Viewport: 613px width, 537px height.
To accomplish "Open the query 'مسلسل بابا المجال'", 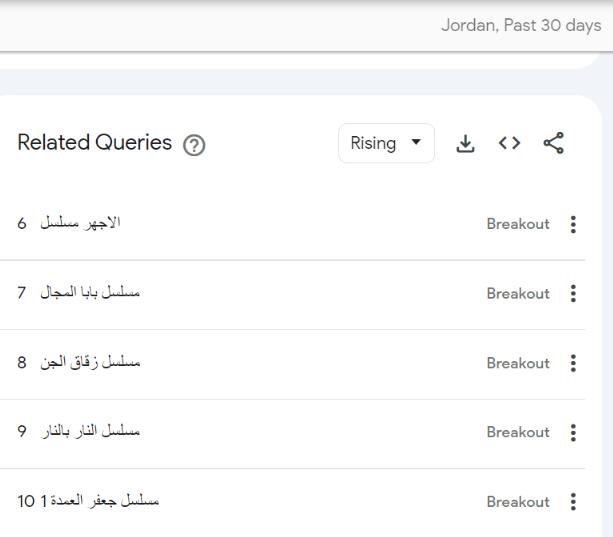I will 90,293.
